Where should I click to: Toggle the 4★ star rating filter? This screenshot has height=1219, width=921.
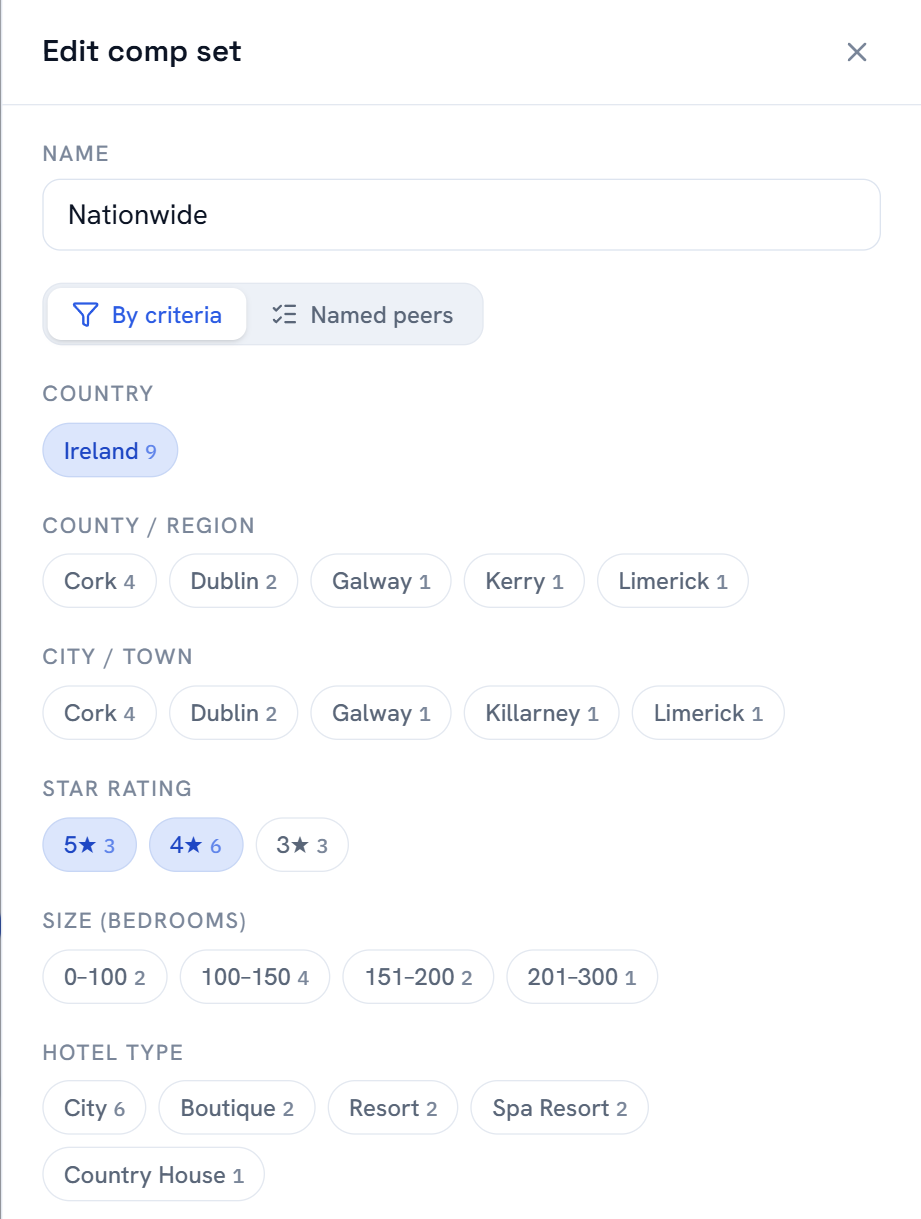[196, 845]
